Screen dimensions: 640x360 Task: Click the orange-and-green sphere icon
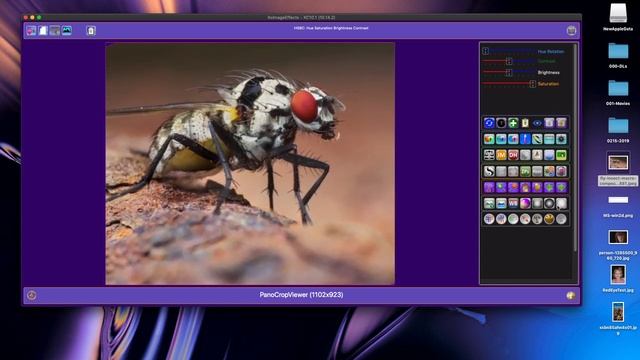[x=489, y=139]
